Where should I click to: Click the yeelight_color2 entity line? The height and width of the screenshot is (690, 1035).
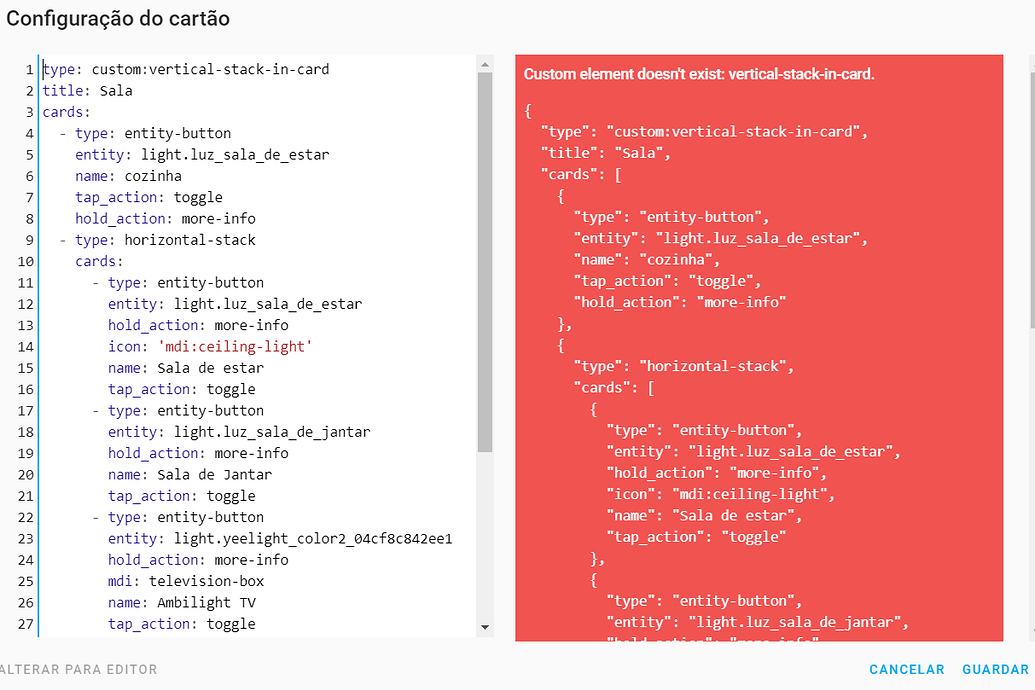tap(280, 539)
